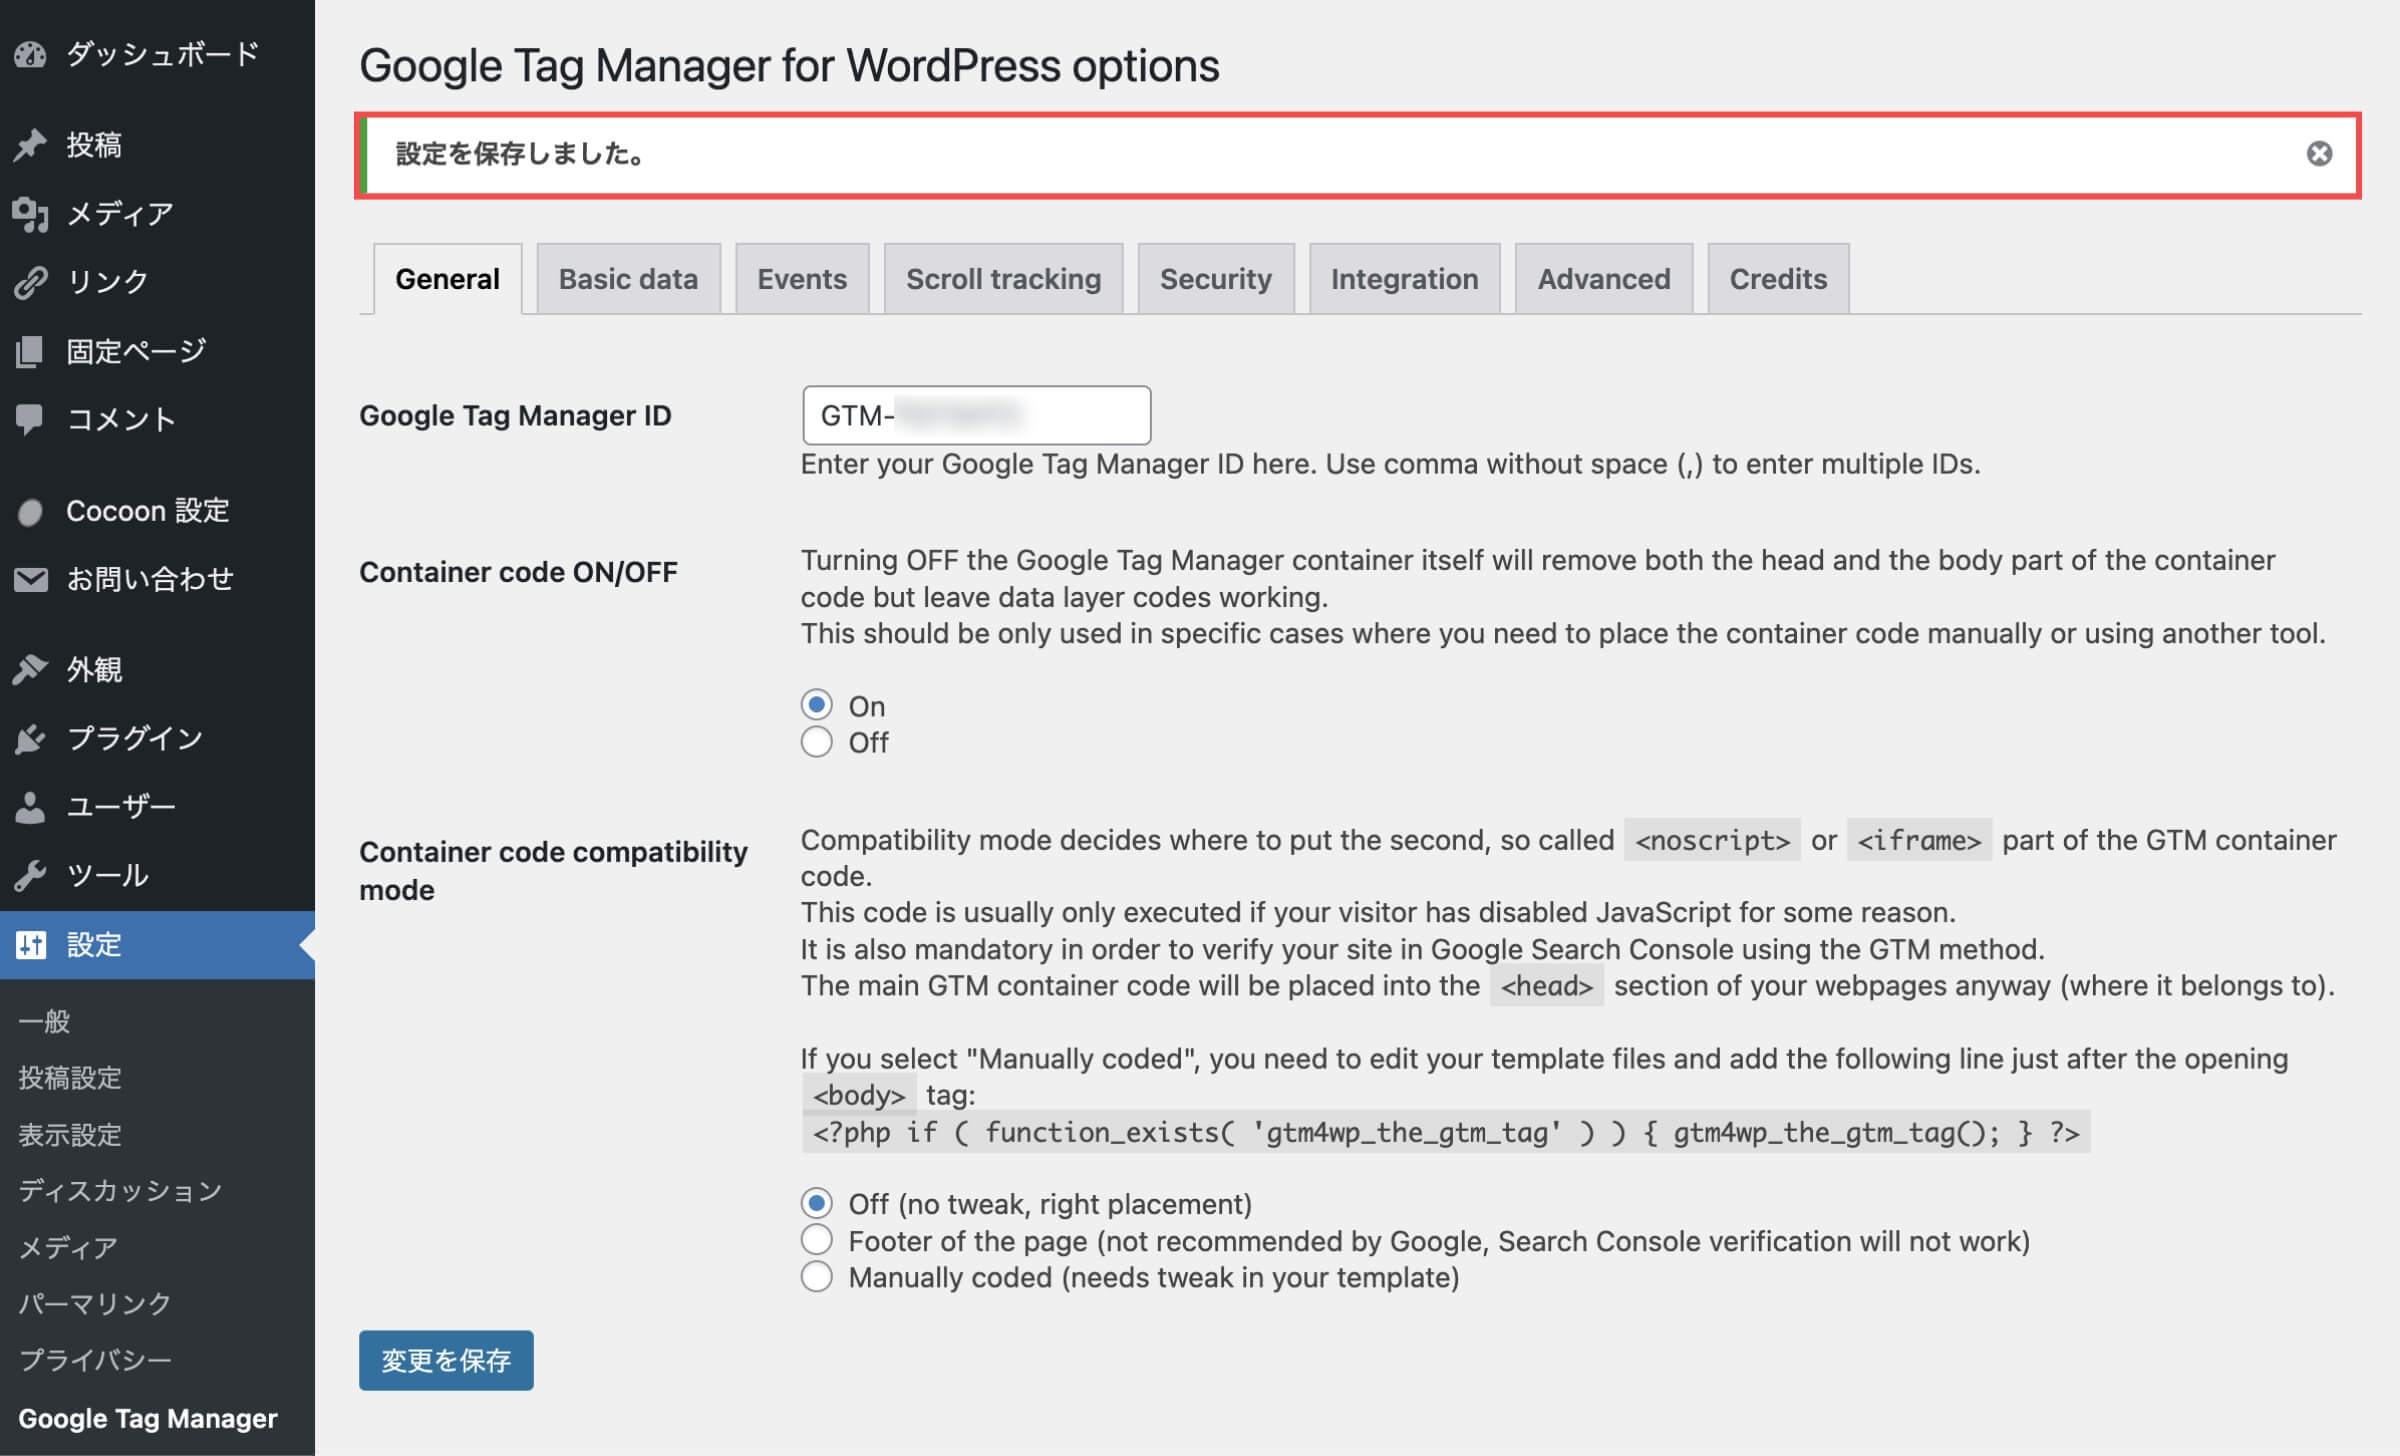This screenshot has height=1456, width=2400.
Task: Choose Manually coded compatibility option
Action: (817, 1277)
